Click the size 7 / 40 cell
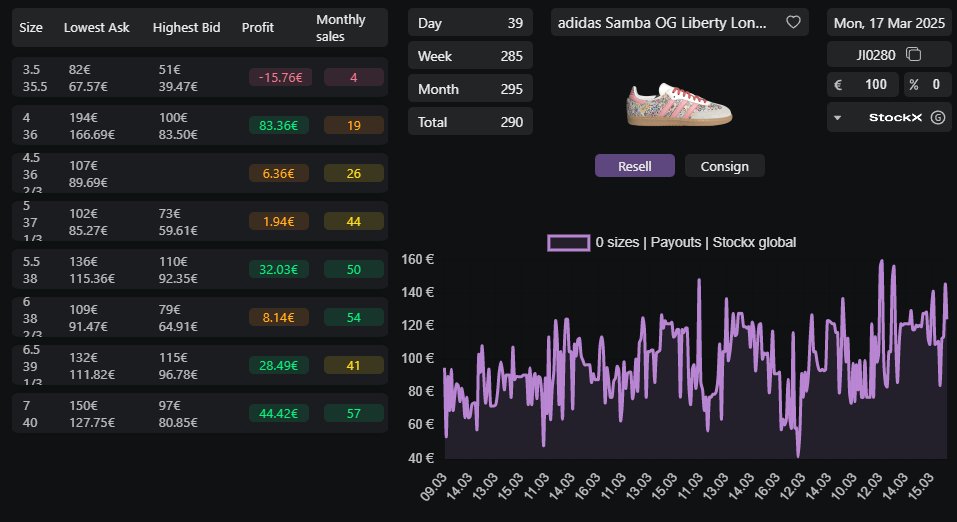 (30, 414)
